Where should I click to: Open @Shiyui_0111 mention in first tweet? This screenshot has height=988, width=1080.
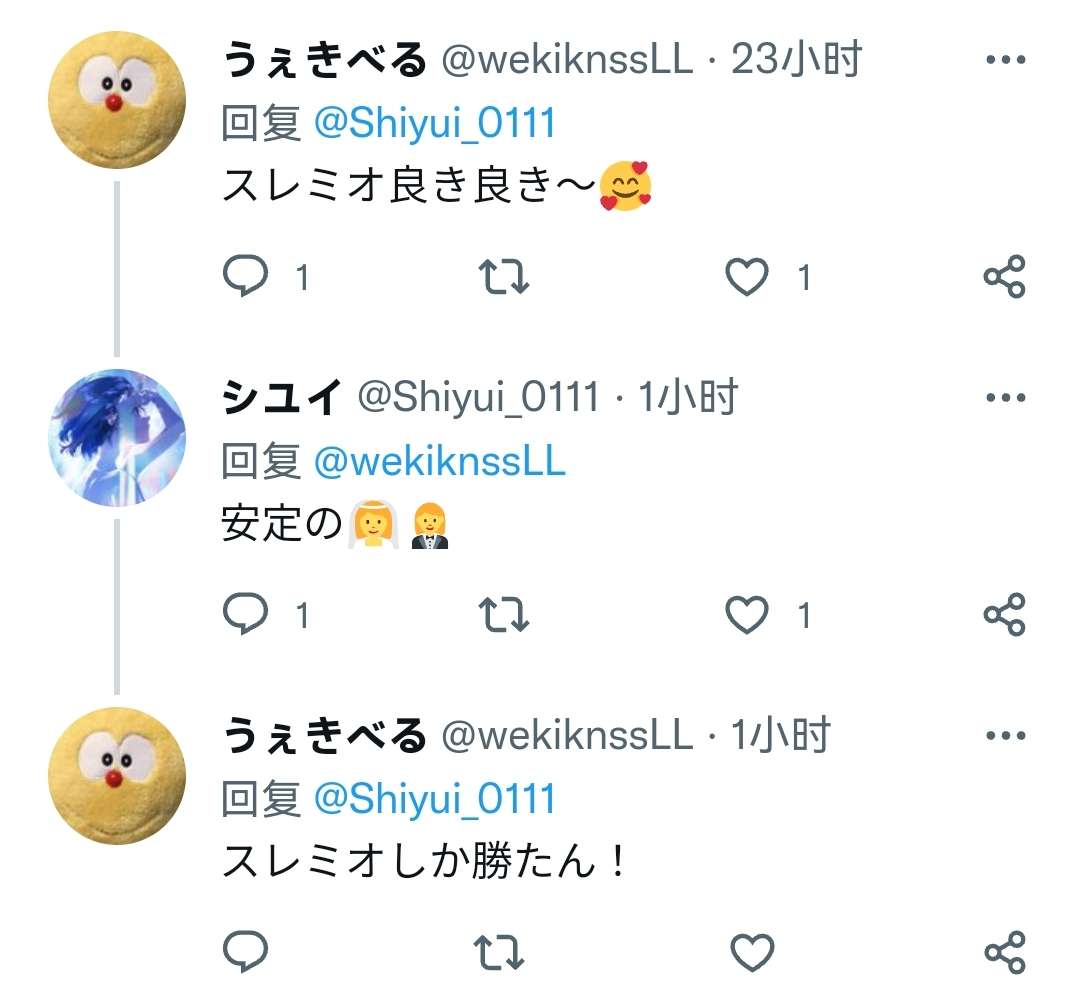tap(435, 123)
